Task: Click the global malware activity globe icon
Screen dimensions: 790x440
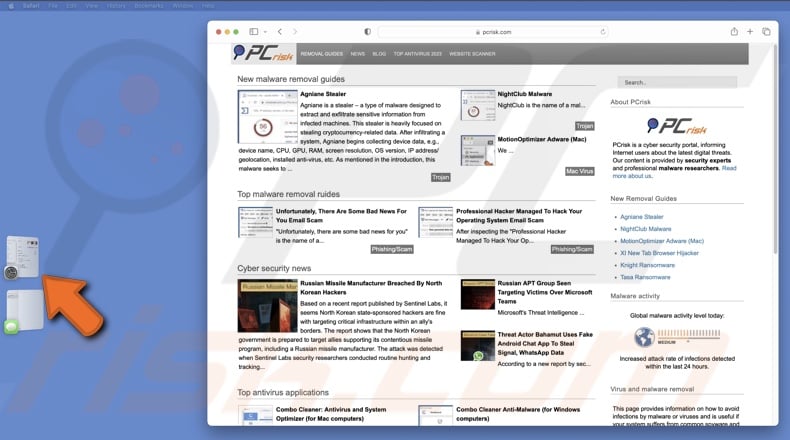Action: tap(644, 337)
